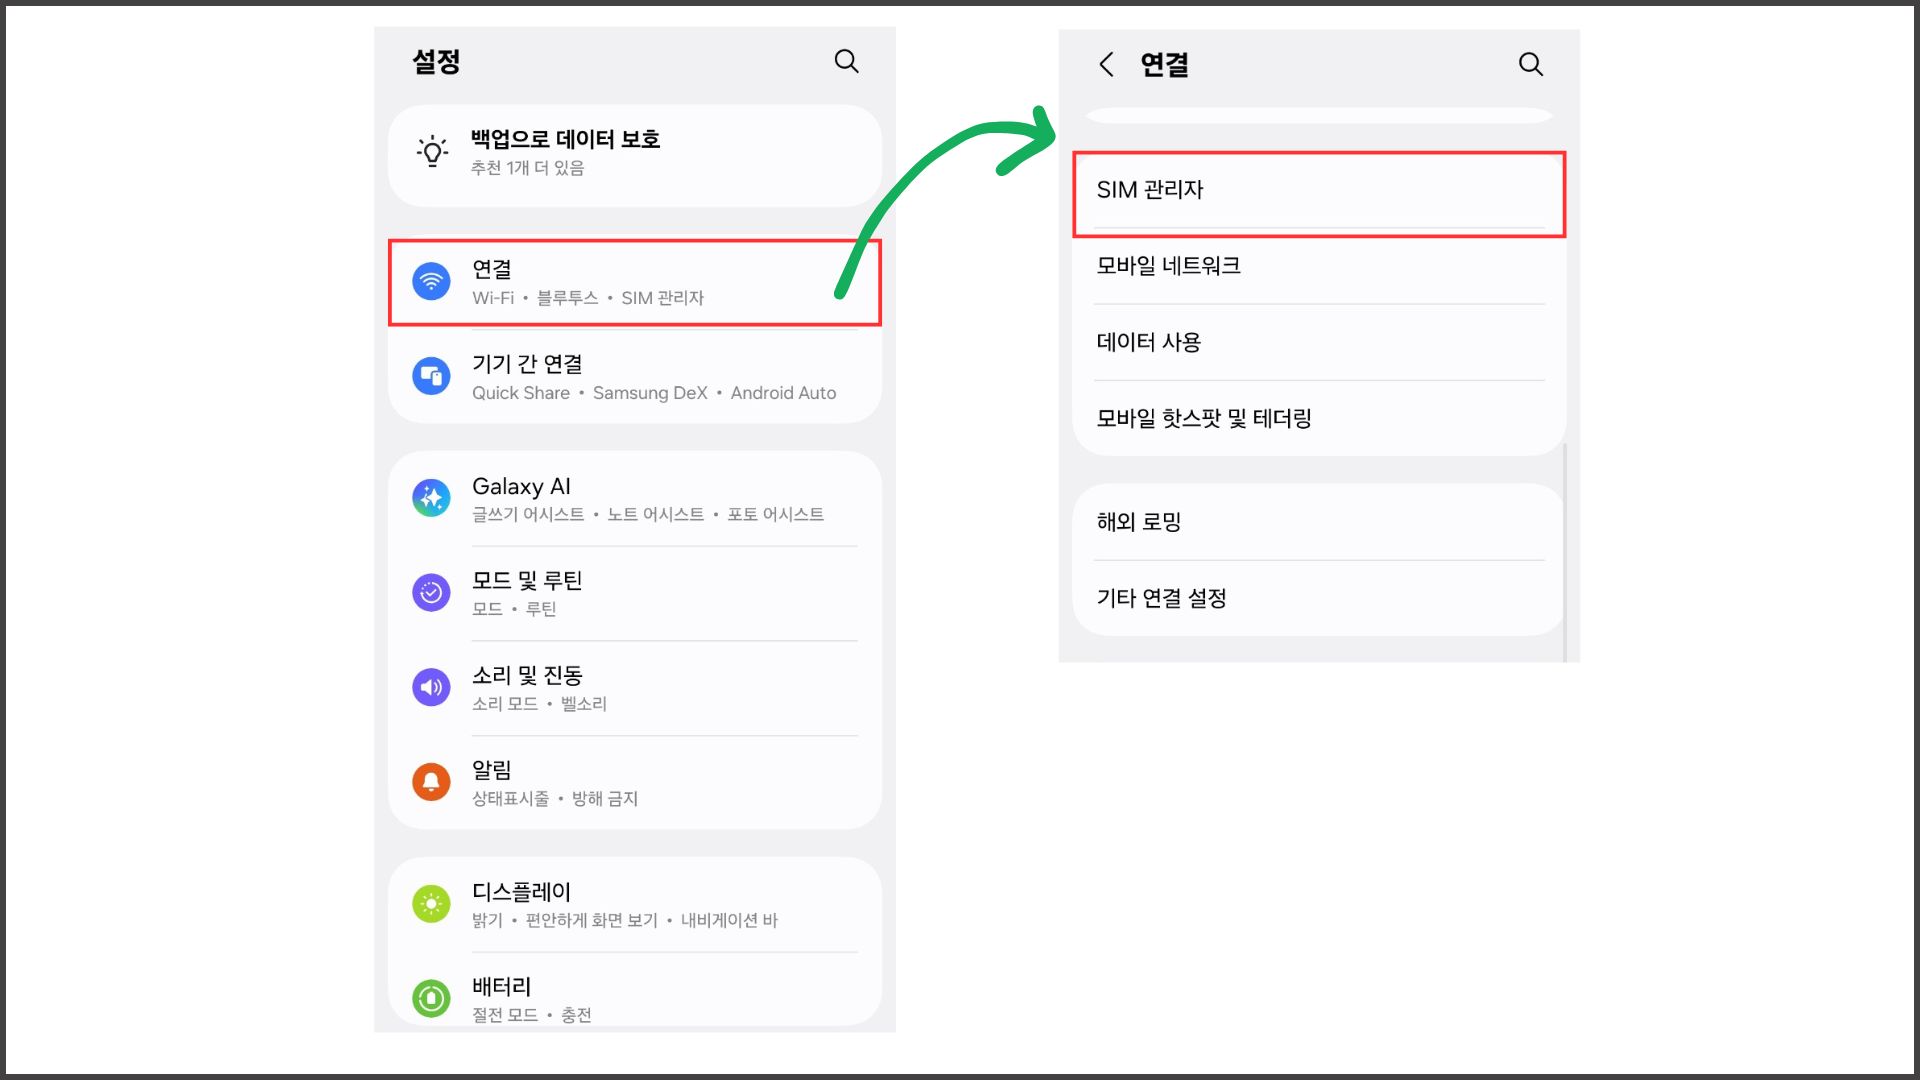Open search on the 연결 screen
The height and width of the screenshot is (1080, 1920).
(x=1531, y=64)
